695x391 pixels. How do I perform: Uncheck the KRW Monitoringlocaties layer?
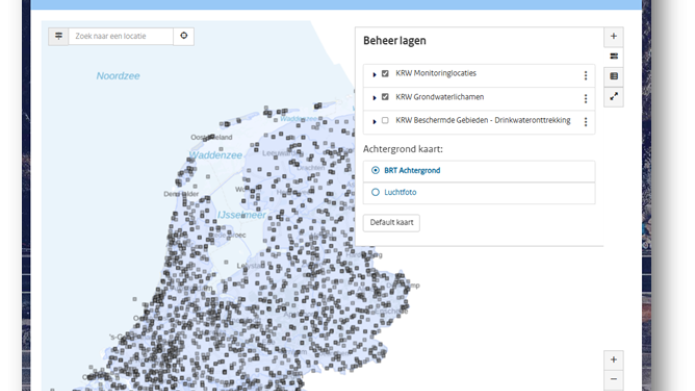coord(385,74)
